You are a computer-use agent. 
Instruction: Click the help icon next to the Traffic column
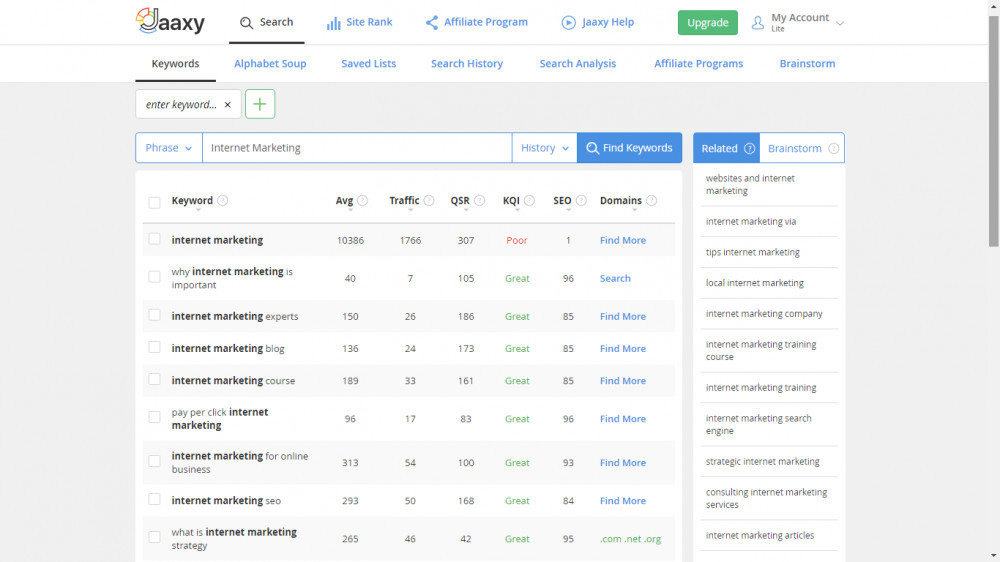click(x=429, y=200)
